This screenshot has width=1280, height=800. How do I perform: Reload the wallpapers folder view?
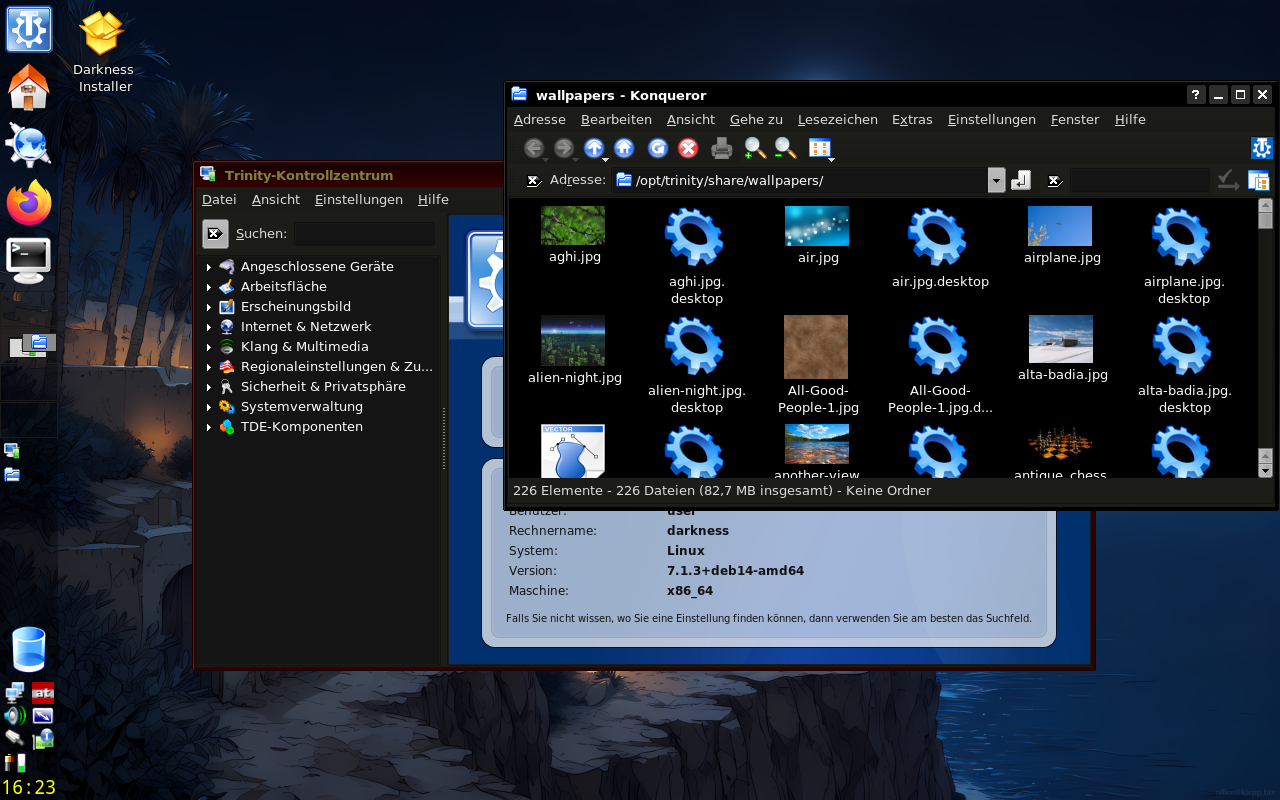pyautogui.click(x=658, y=149)
